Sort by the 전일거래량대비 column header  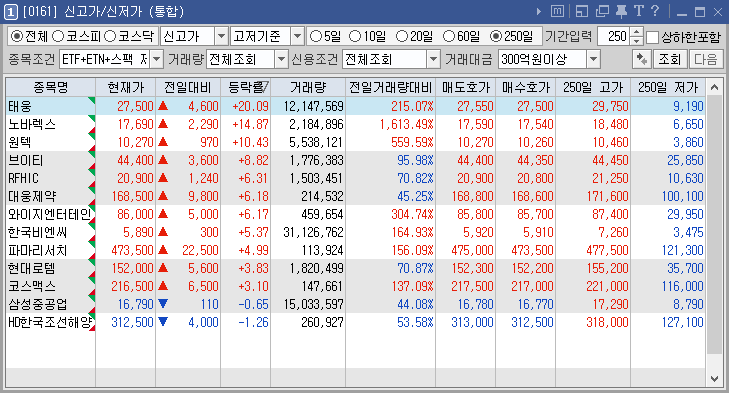(391, 87)
